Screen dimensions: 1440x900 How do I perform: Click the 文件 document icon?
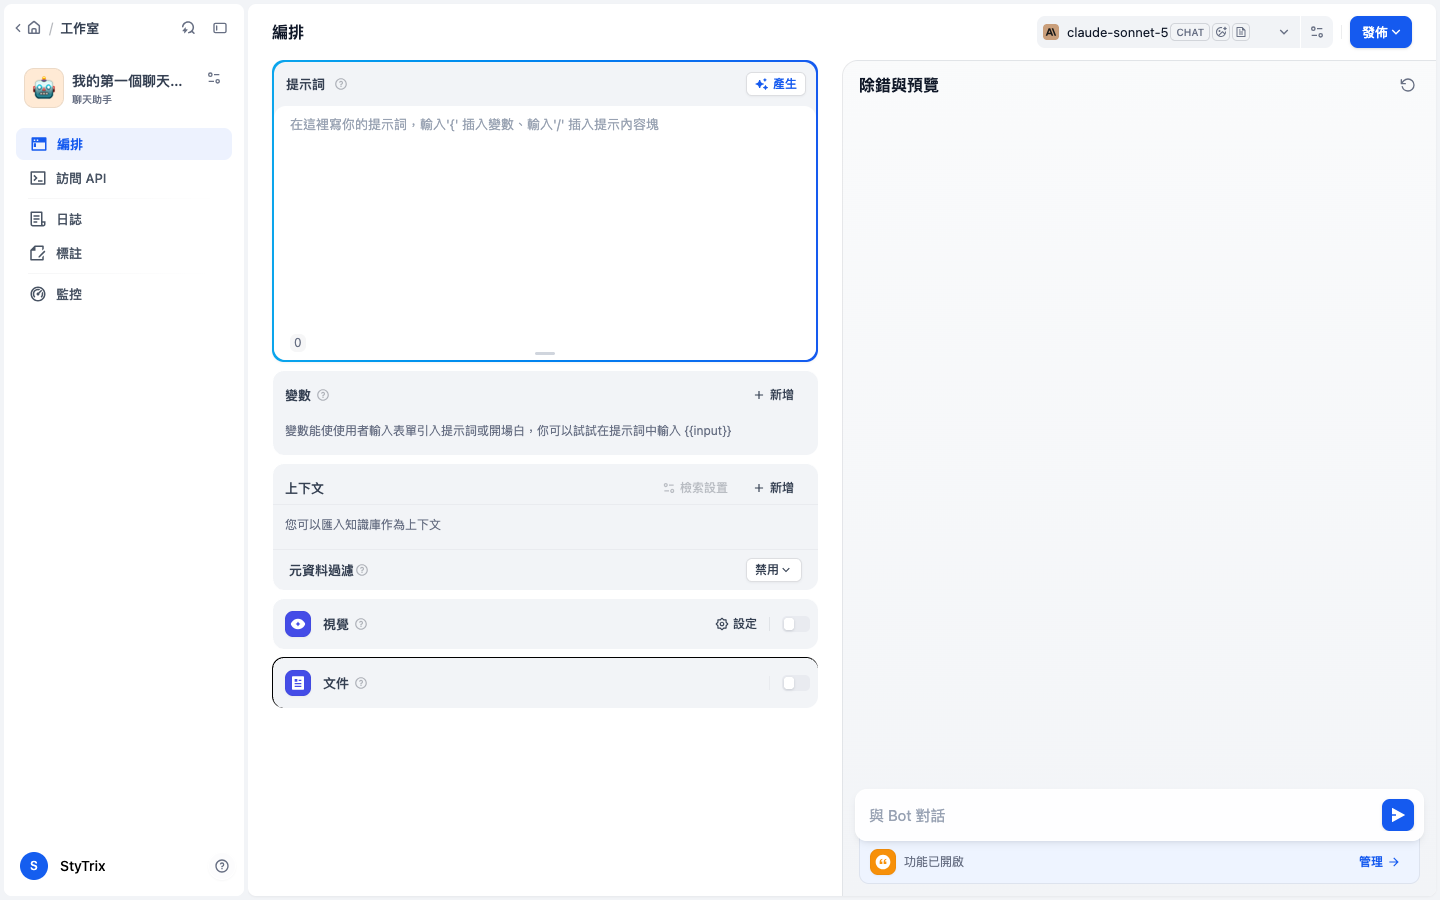click(x=298, y=683)
